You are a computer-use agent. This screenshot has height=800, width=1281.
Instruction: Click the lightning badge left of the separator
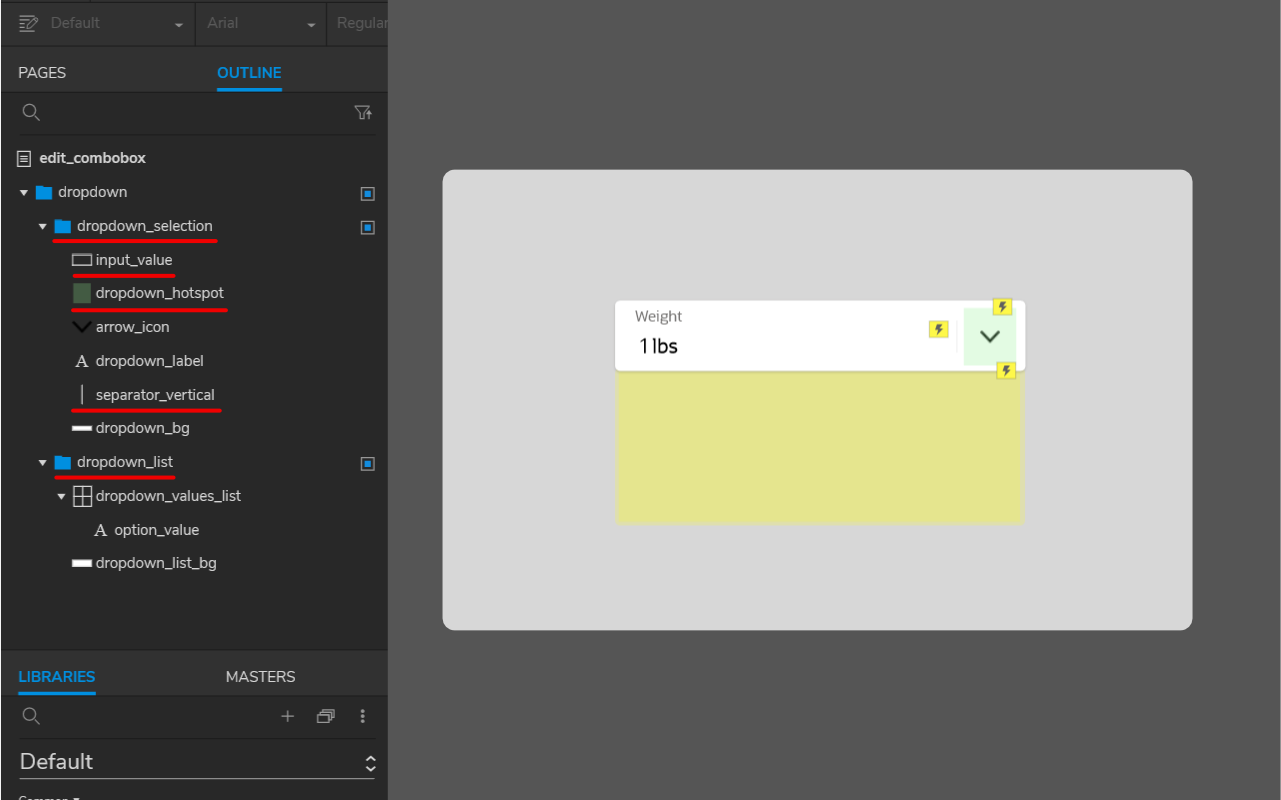coord(938,329)
